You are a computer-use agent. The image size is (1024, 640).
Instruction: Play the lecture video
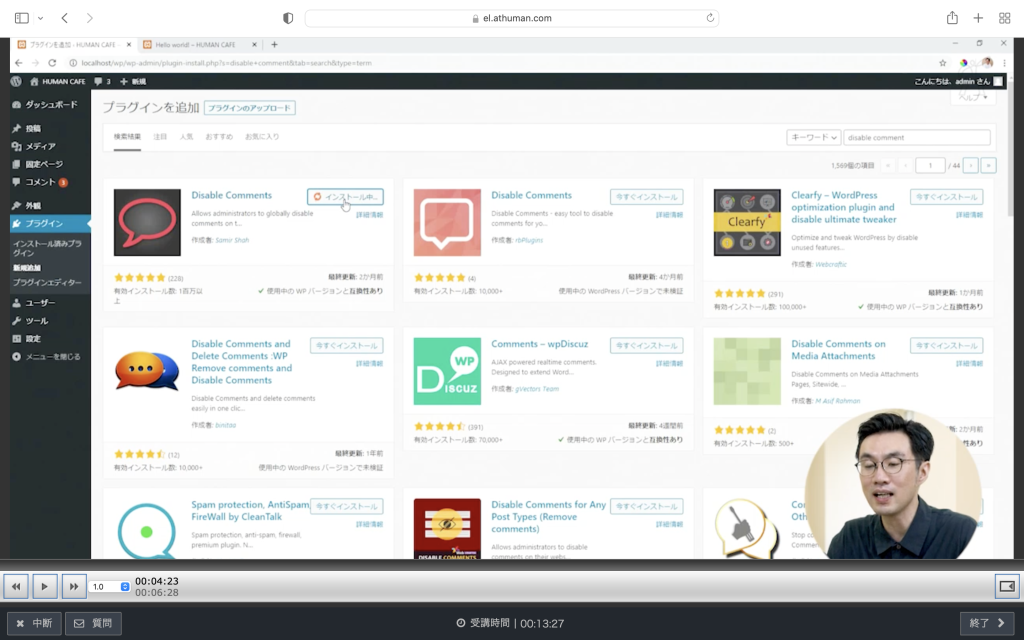(45, 586)
